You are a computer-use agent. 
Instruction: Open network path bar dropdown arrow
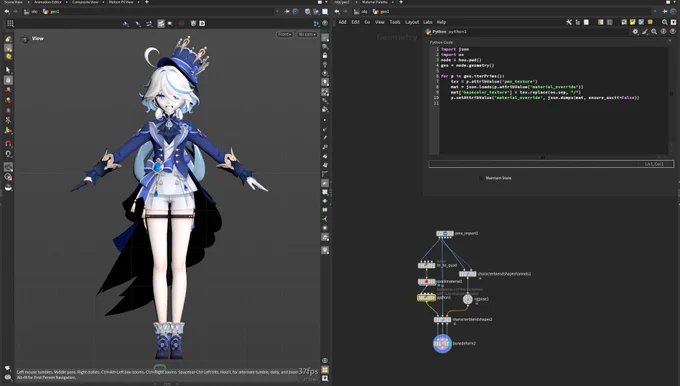pyautogui.click(x=655, y=12)
